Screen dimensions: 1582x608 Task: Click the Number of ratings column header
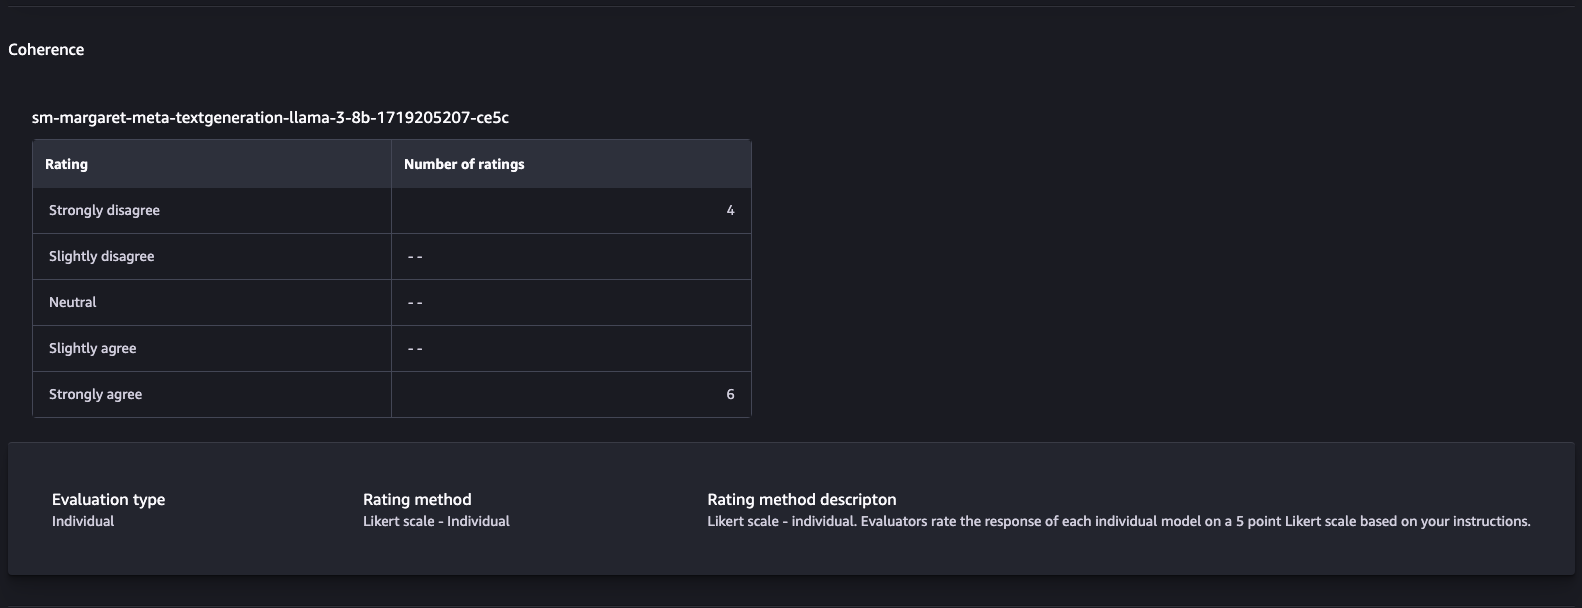[464, 164]
